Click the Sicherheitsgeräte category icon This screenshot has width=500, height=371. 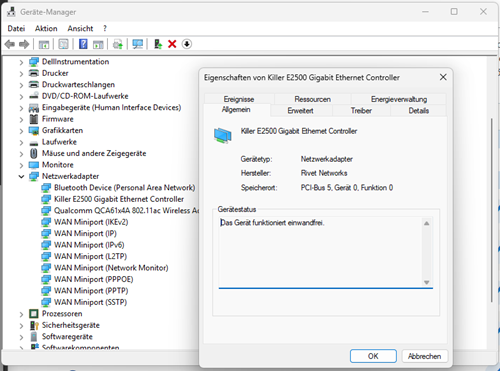(x=34, y=325)
